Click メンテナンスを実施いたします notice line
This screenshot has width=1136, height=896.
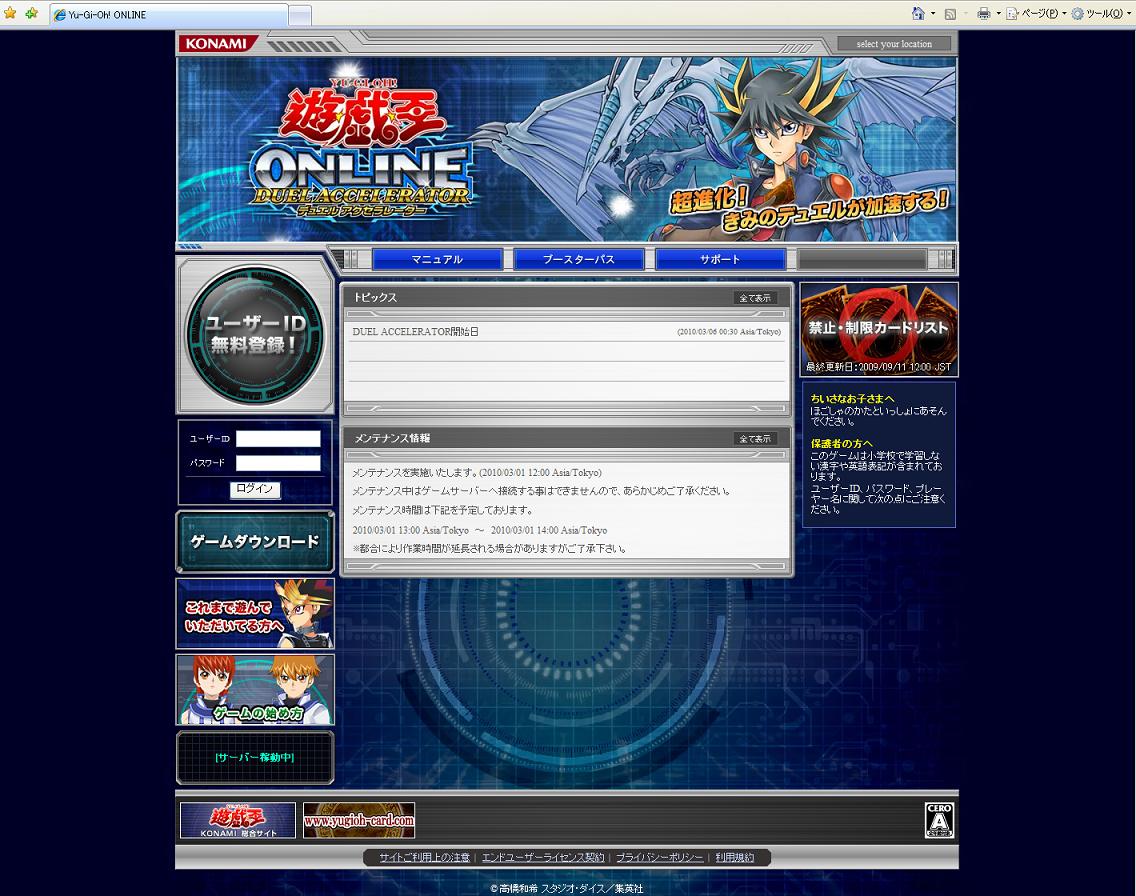[477, 472]
